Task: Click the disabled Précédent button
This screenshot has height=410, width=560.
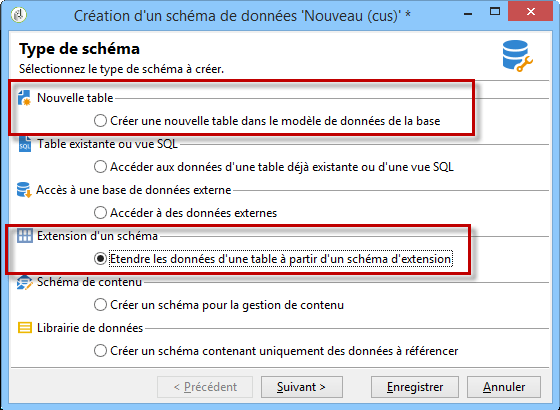Action: [205, 387]
